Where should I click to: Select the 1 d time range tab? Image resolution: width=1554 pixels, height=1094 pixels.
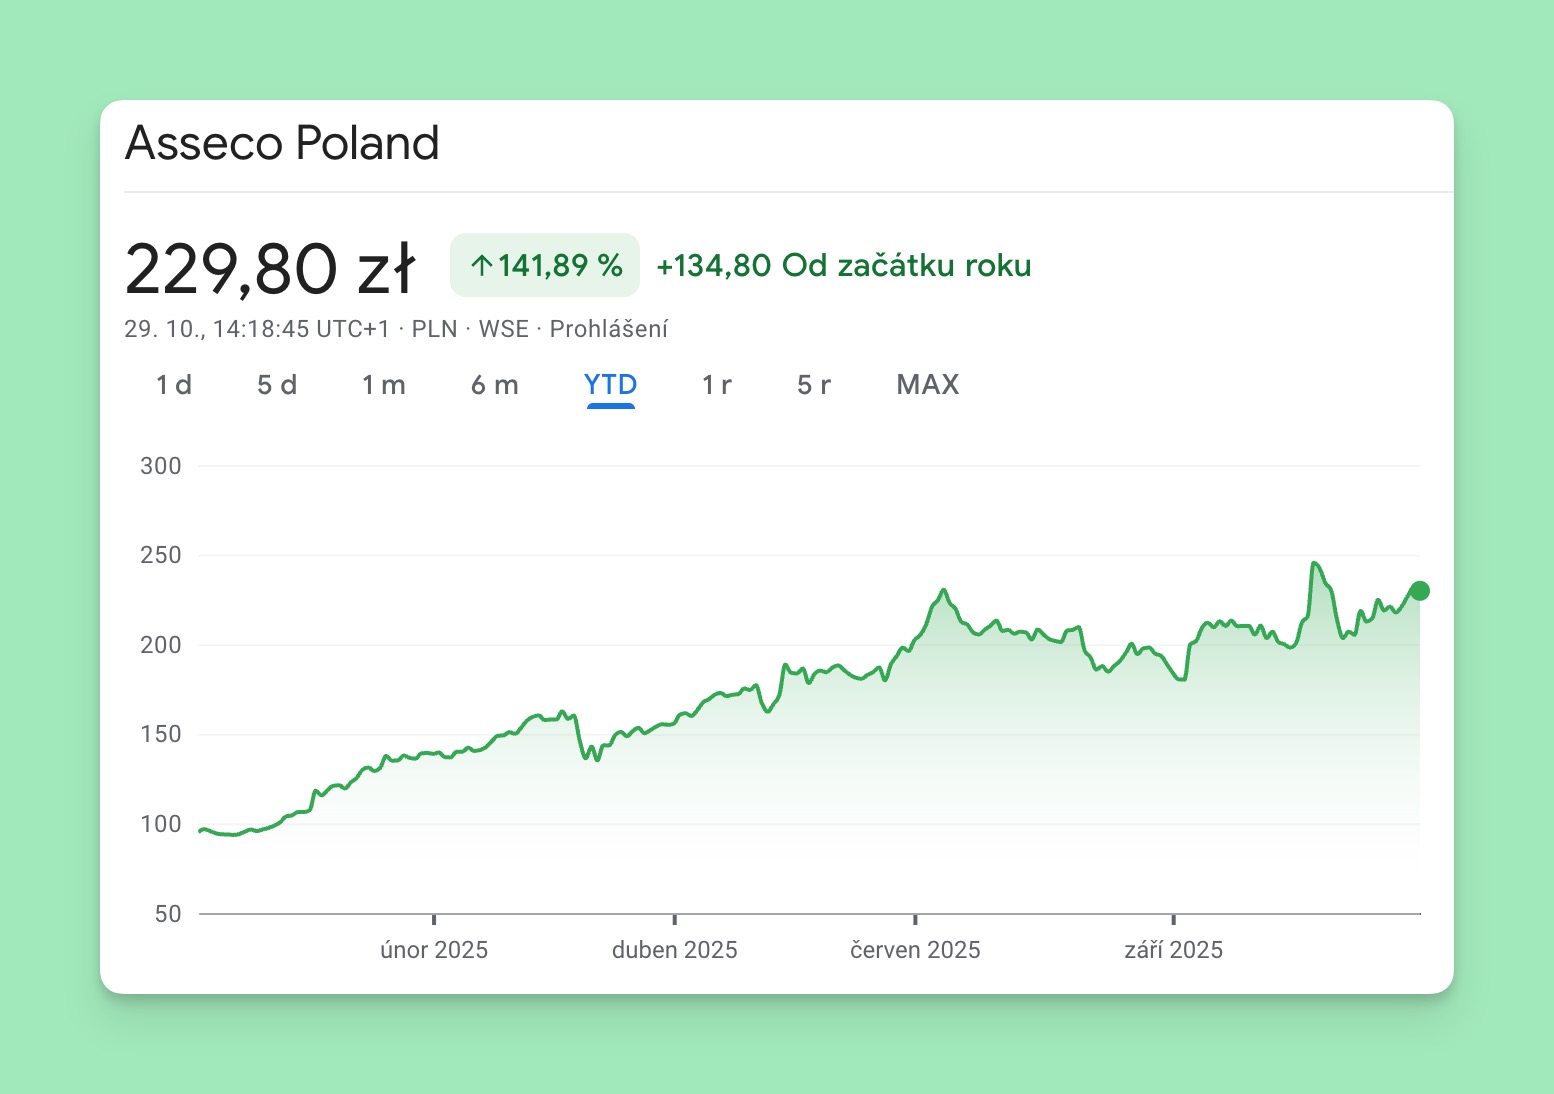[174, 385]
